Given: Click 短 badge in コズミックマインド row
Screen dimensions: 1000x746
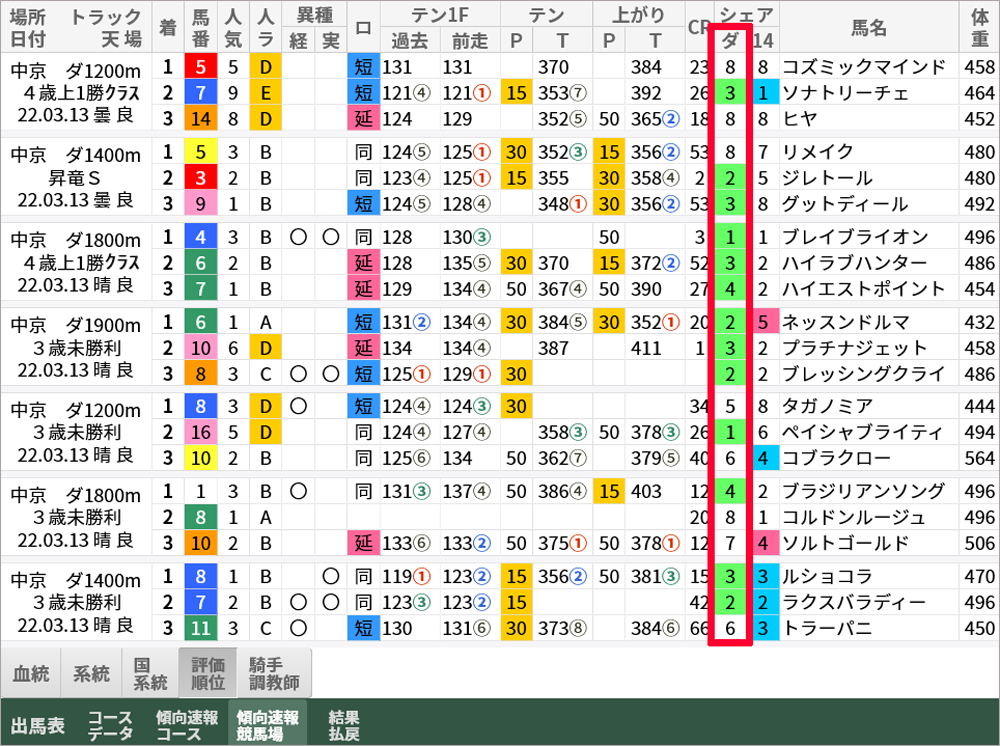Looking at the screenshot, I should pyautogui.click(x=364, y=67).
